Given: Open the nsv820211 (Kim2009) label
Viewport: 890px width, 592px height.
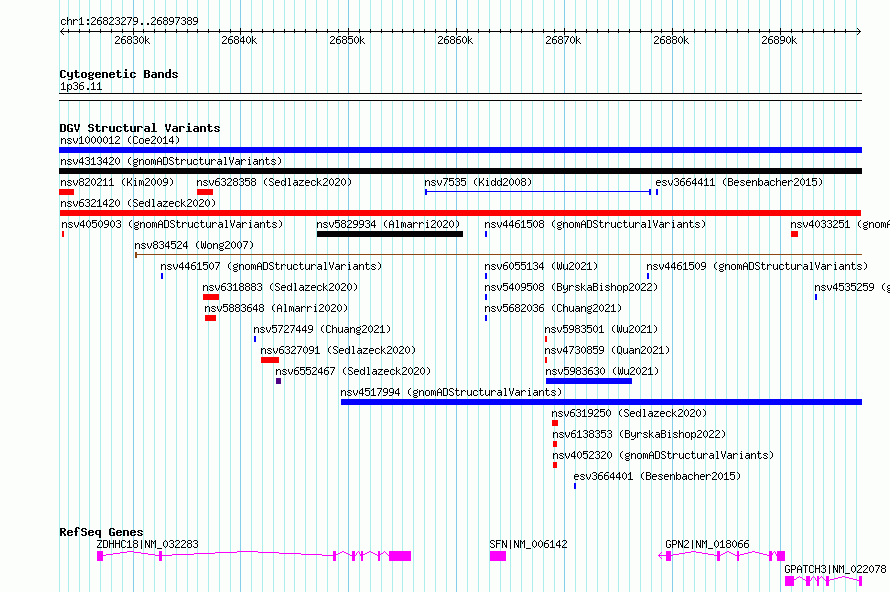Looking at the screenshot, I should [117, 182].
